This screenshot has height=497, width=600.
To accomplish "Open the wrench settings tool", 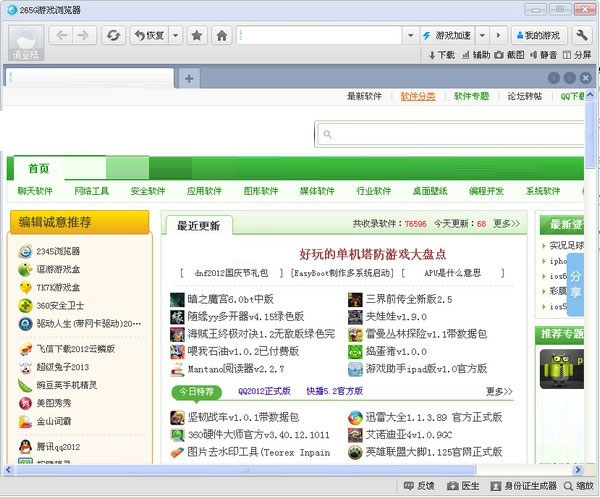I will [582, 36].
